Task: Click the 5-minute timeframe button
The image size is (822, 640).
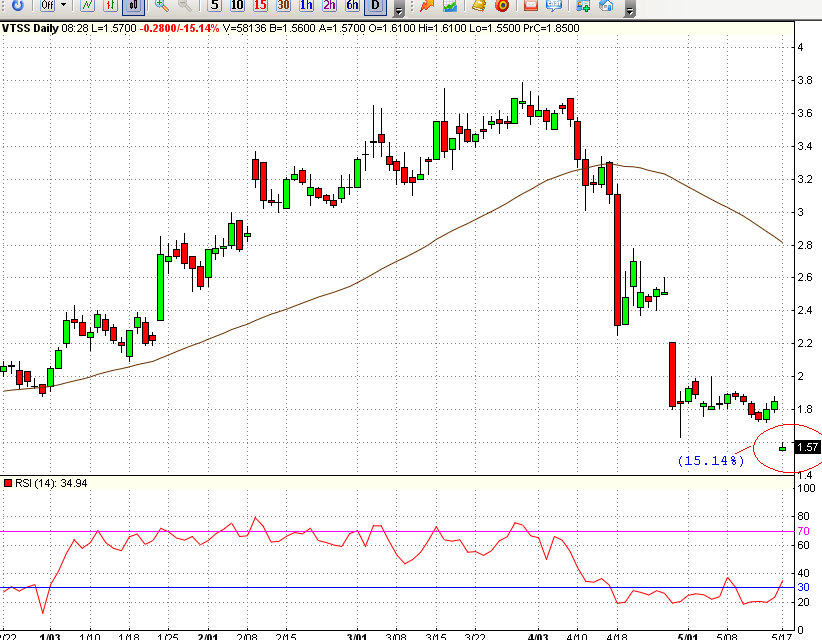Action: (213, 7)
